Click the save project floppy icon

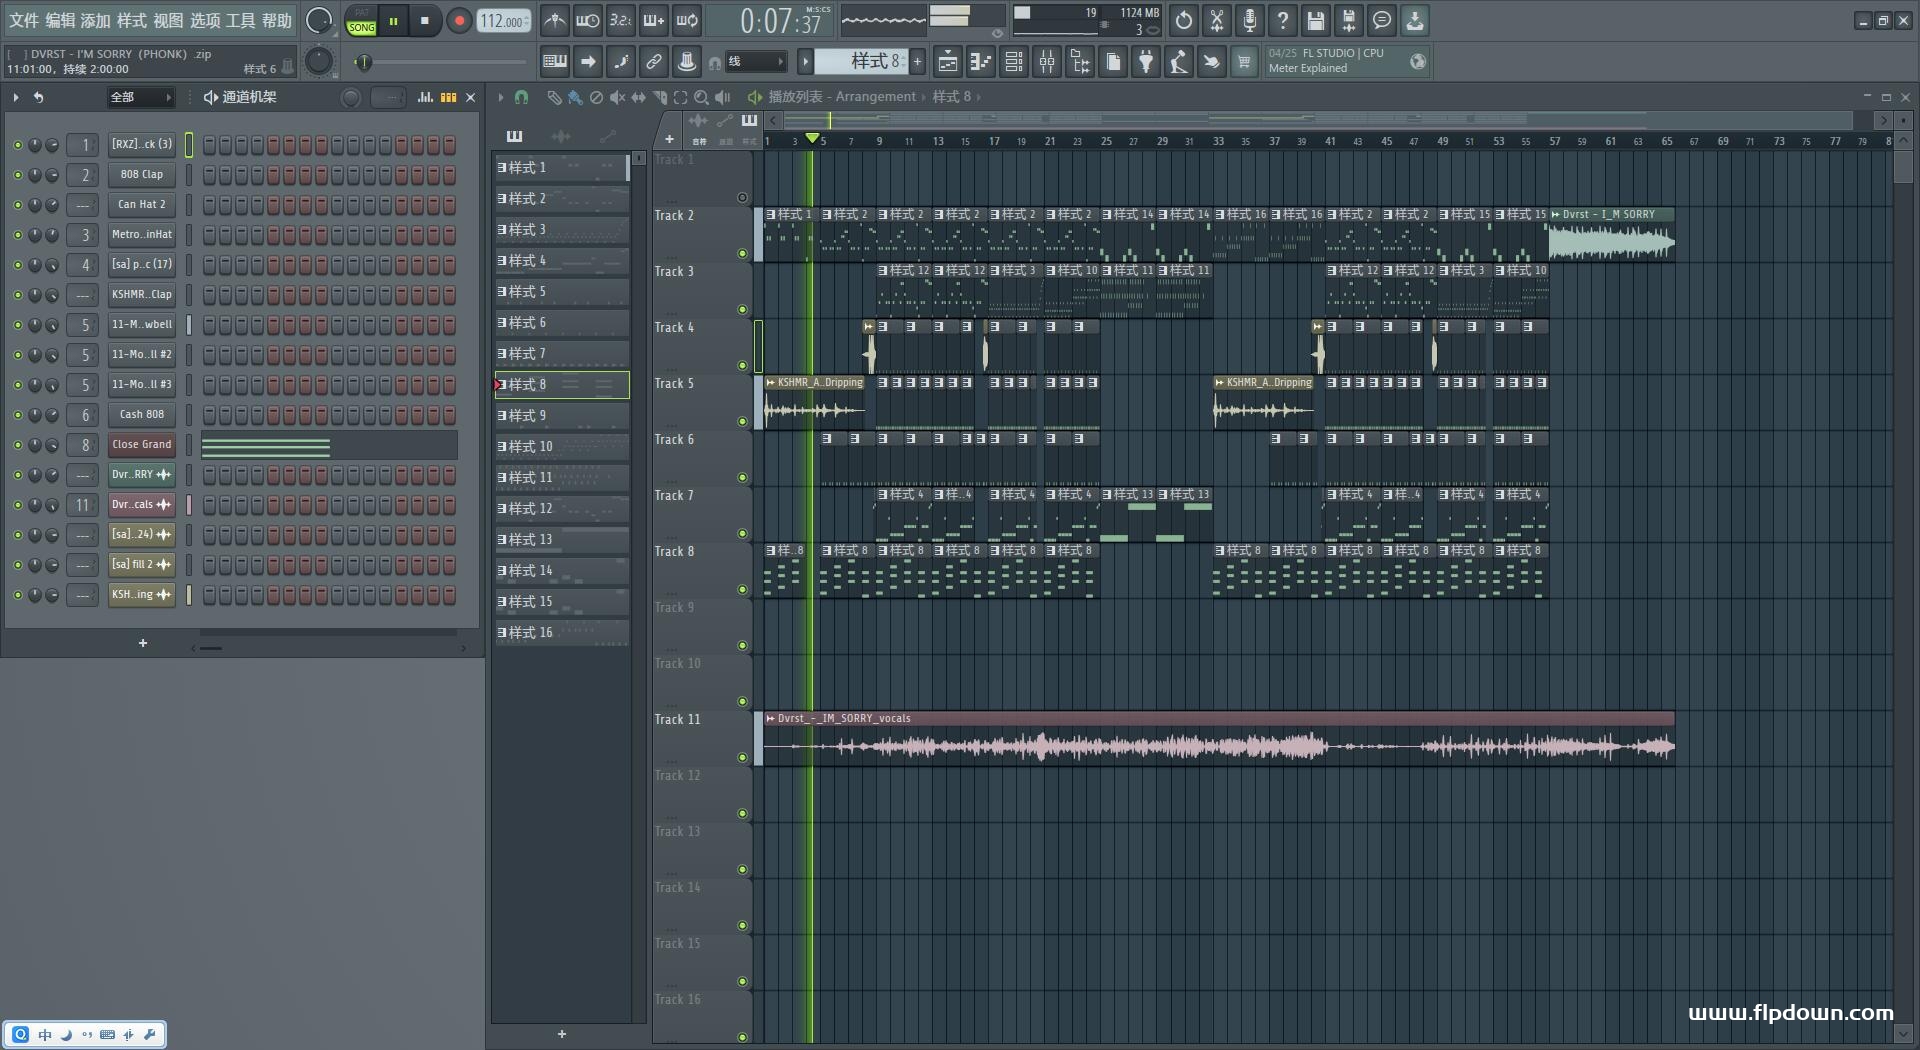tap(1316, 20)
